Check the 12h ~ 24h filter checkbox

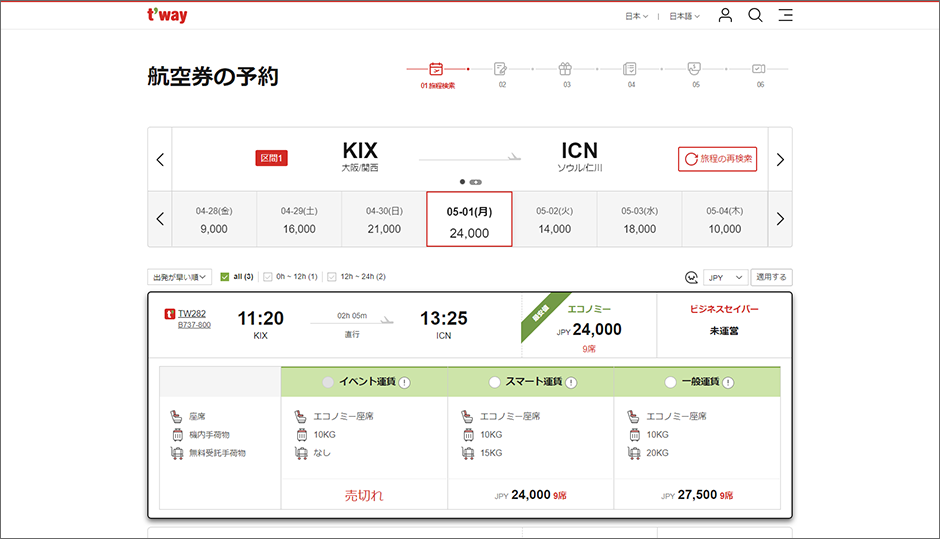tap(332, 277)
